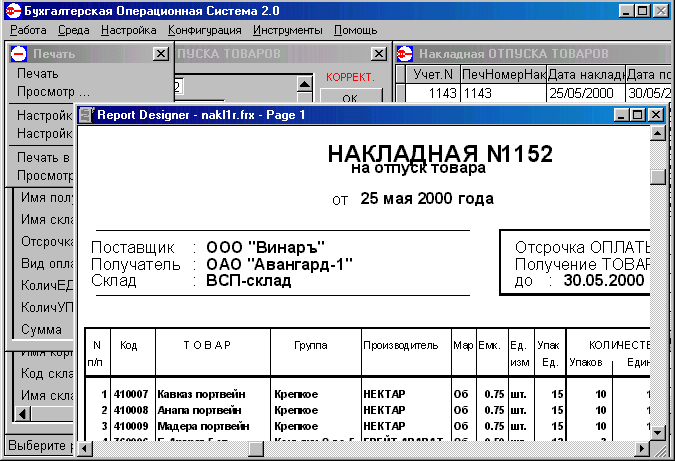Image resolution: width=675 pixels, height=461 pixels.
Task: Click Report Designer horizontal scrollbar thumb
Action: pyautogui.click(x=256, y=449)
